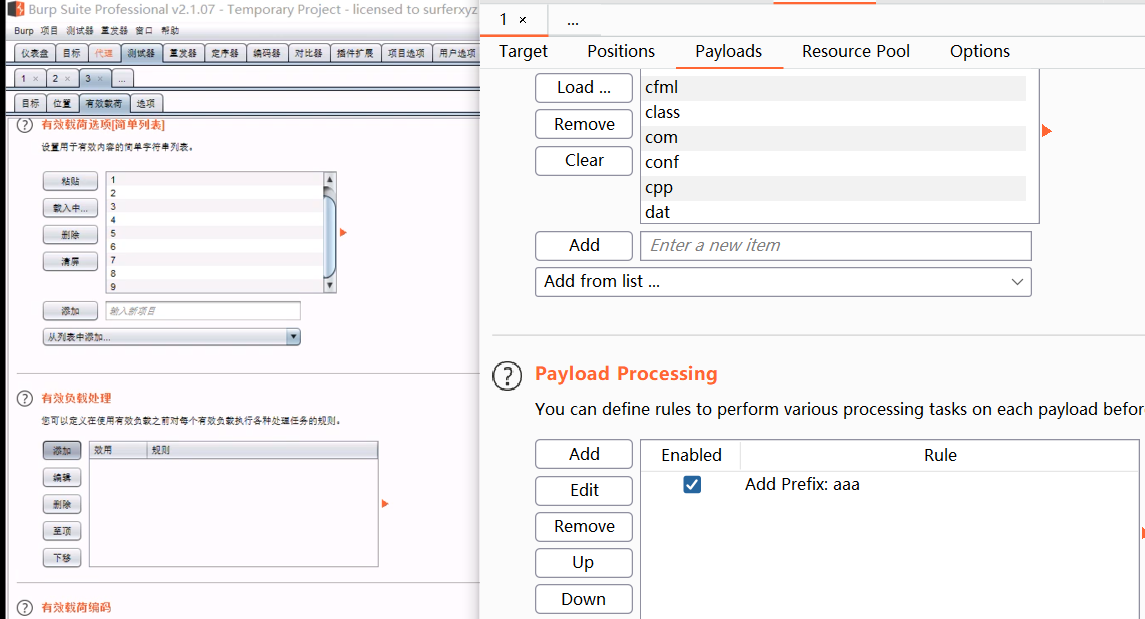The width and height of the screenshot is (1145, 619).
Task: Open the 窗口 menu
Action: (x=144, y=31)
